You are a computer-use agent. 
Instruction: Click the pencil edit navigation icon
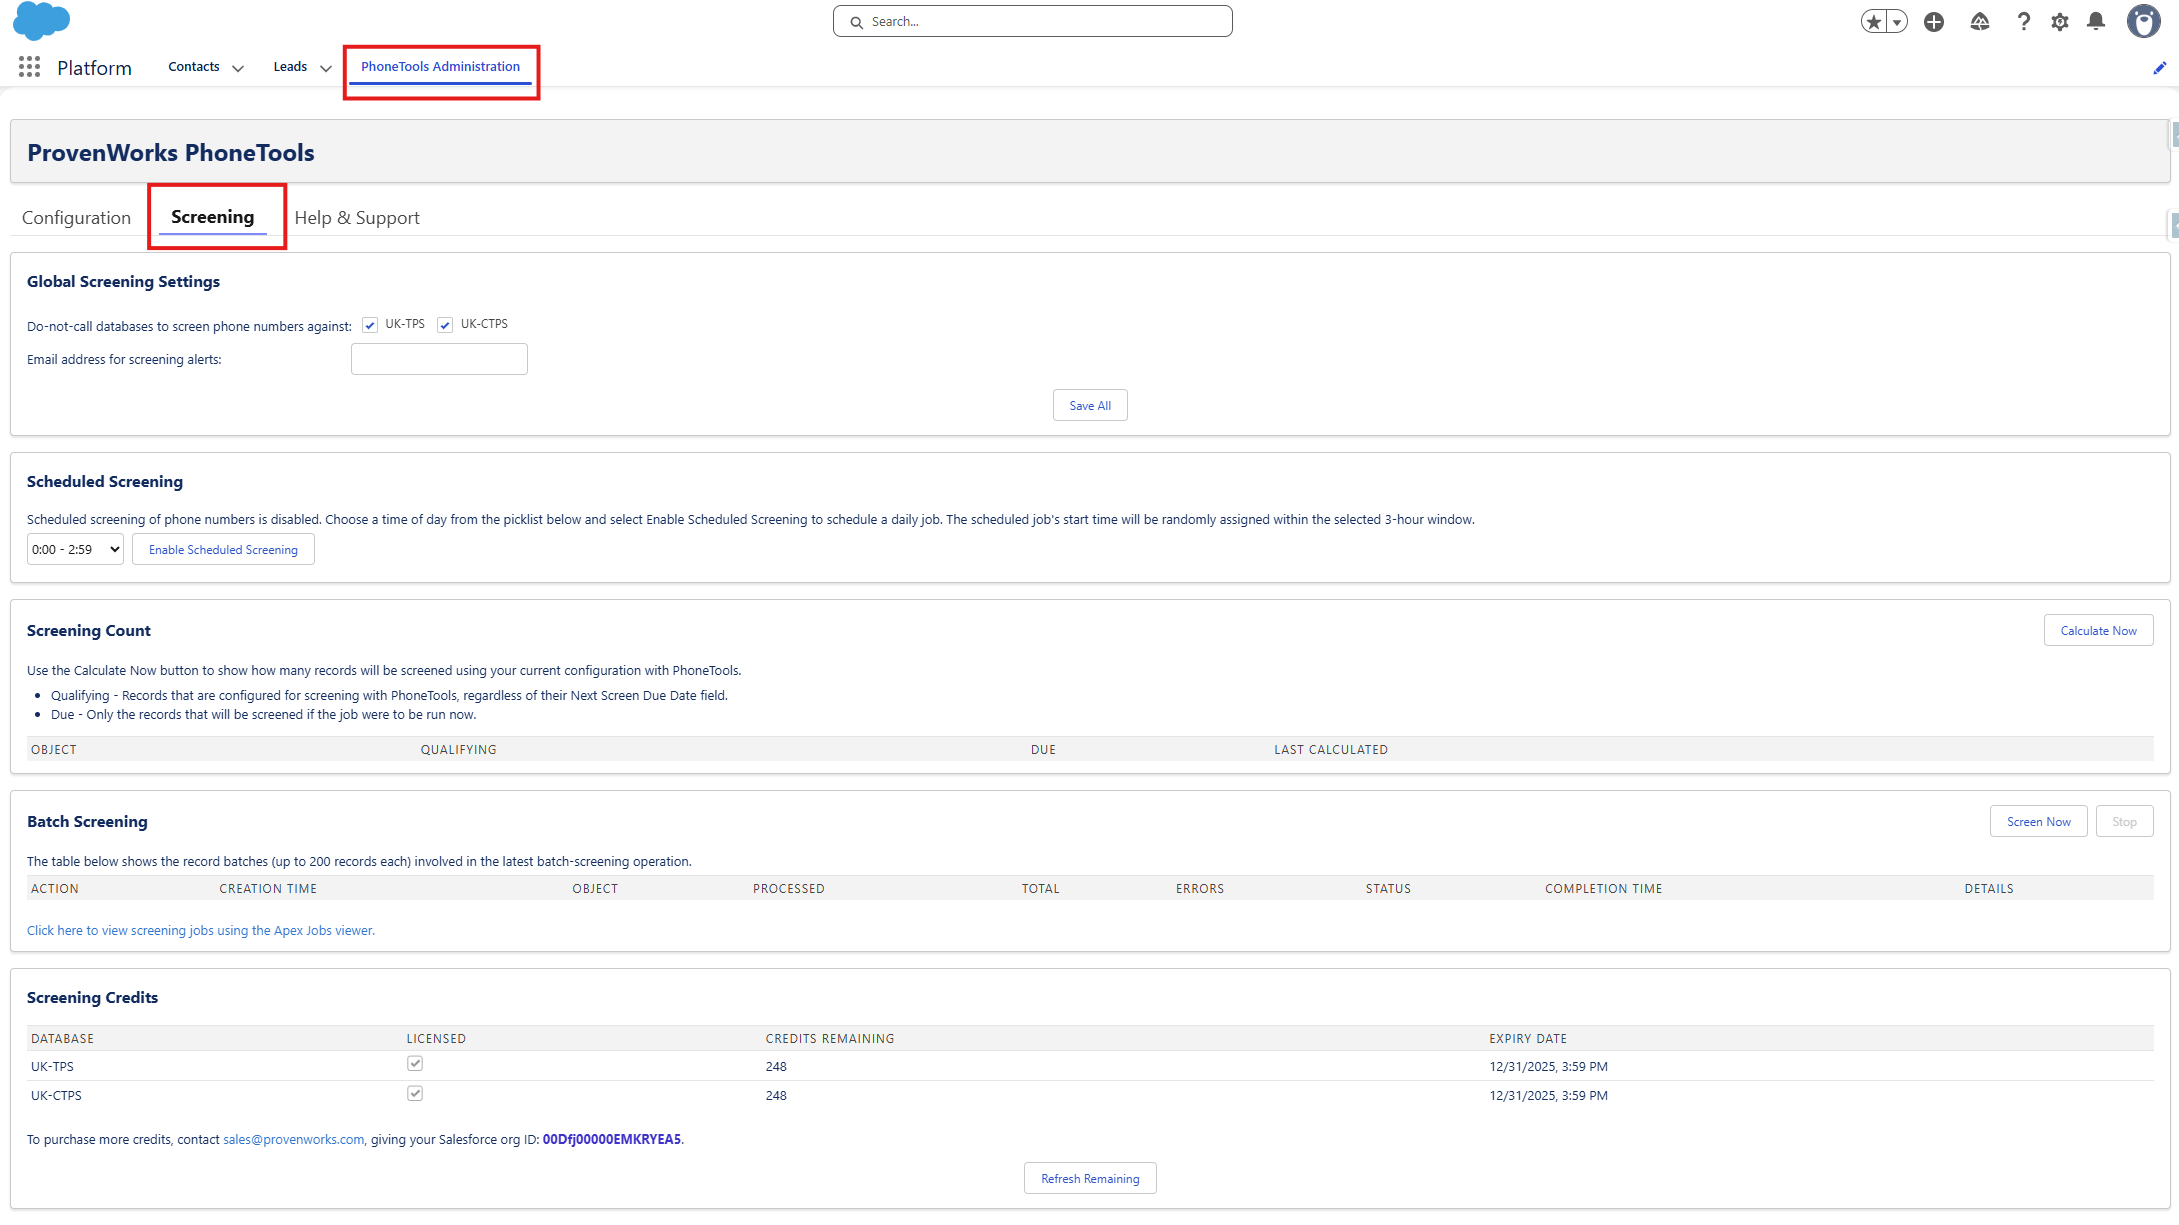click(x=2159, y=68)
